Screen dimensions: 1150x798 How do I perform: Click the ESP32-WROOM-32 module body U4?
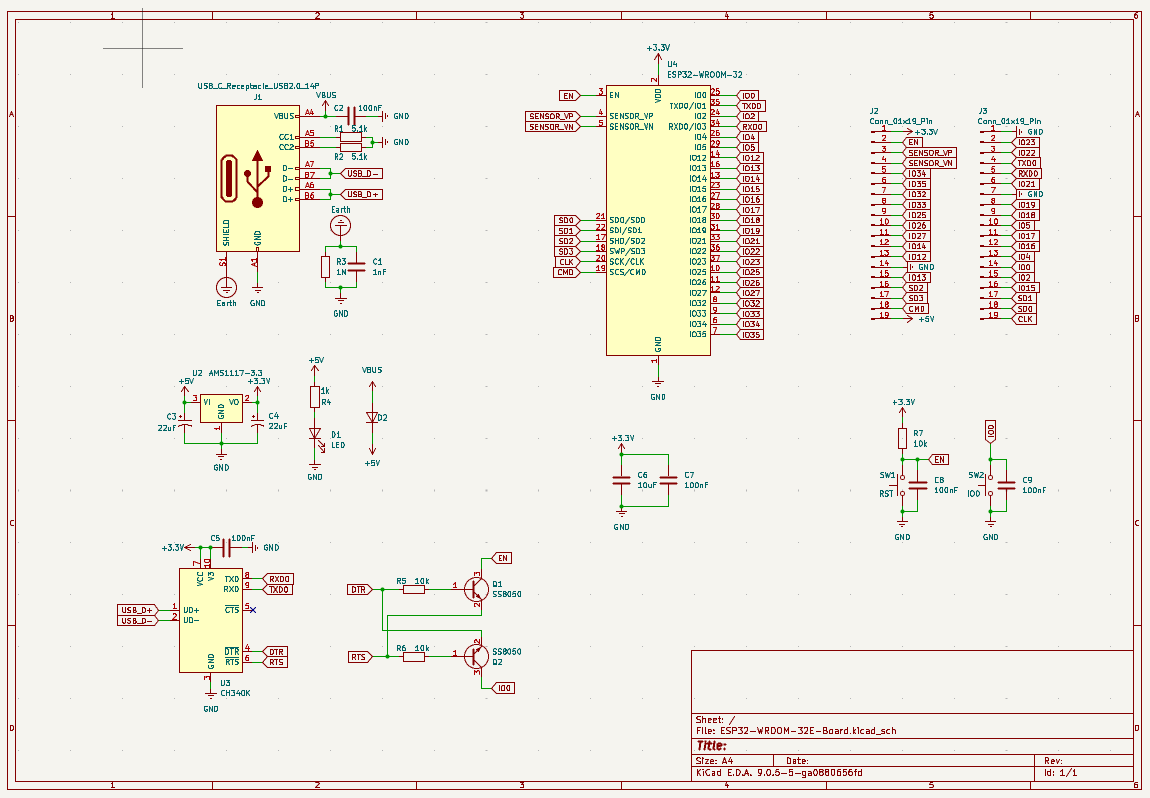point(656,219)
